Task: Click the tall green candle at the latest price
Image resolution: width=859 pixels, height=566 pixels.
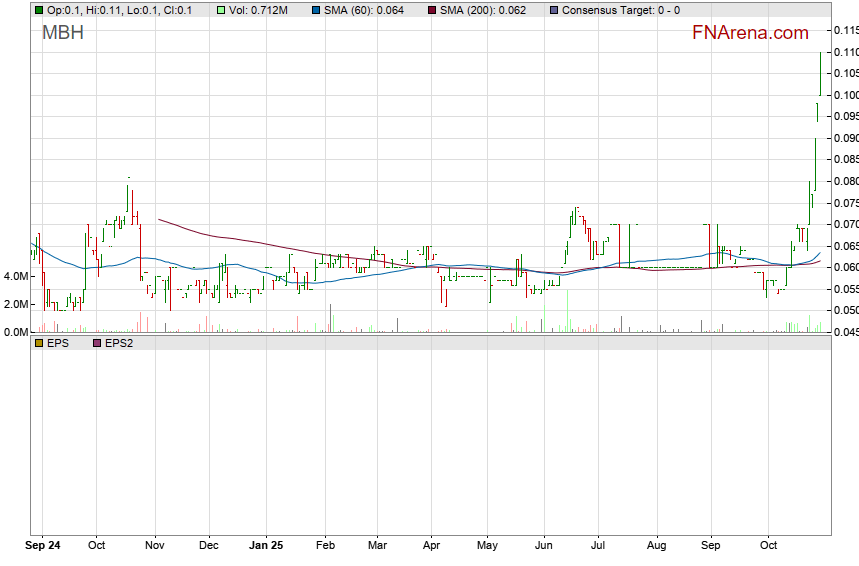Action: point(820,73)
